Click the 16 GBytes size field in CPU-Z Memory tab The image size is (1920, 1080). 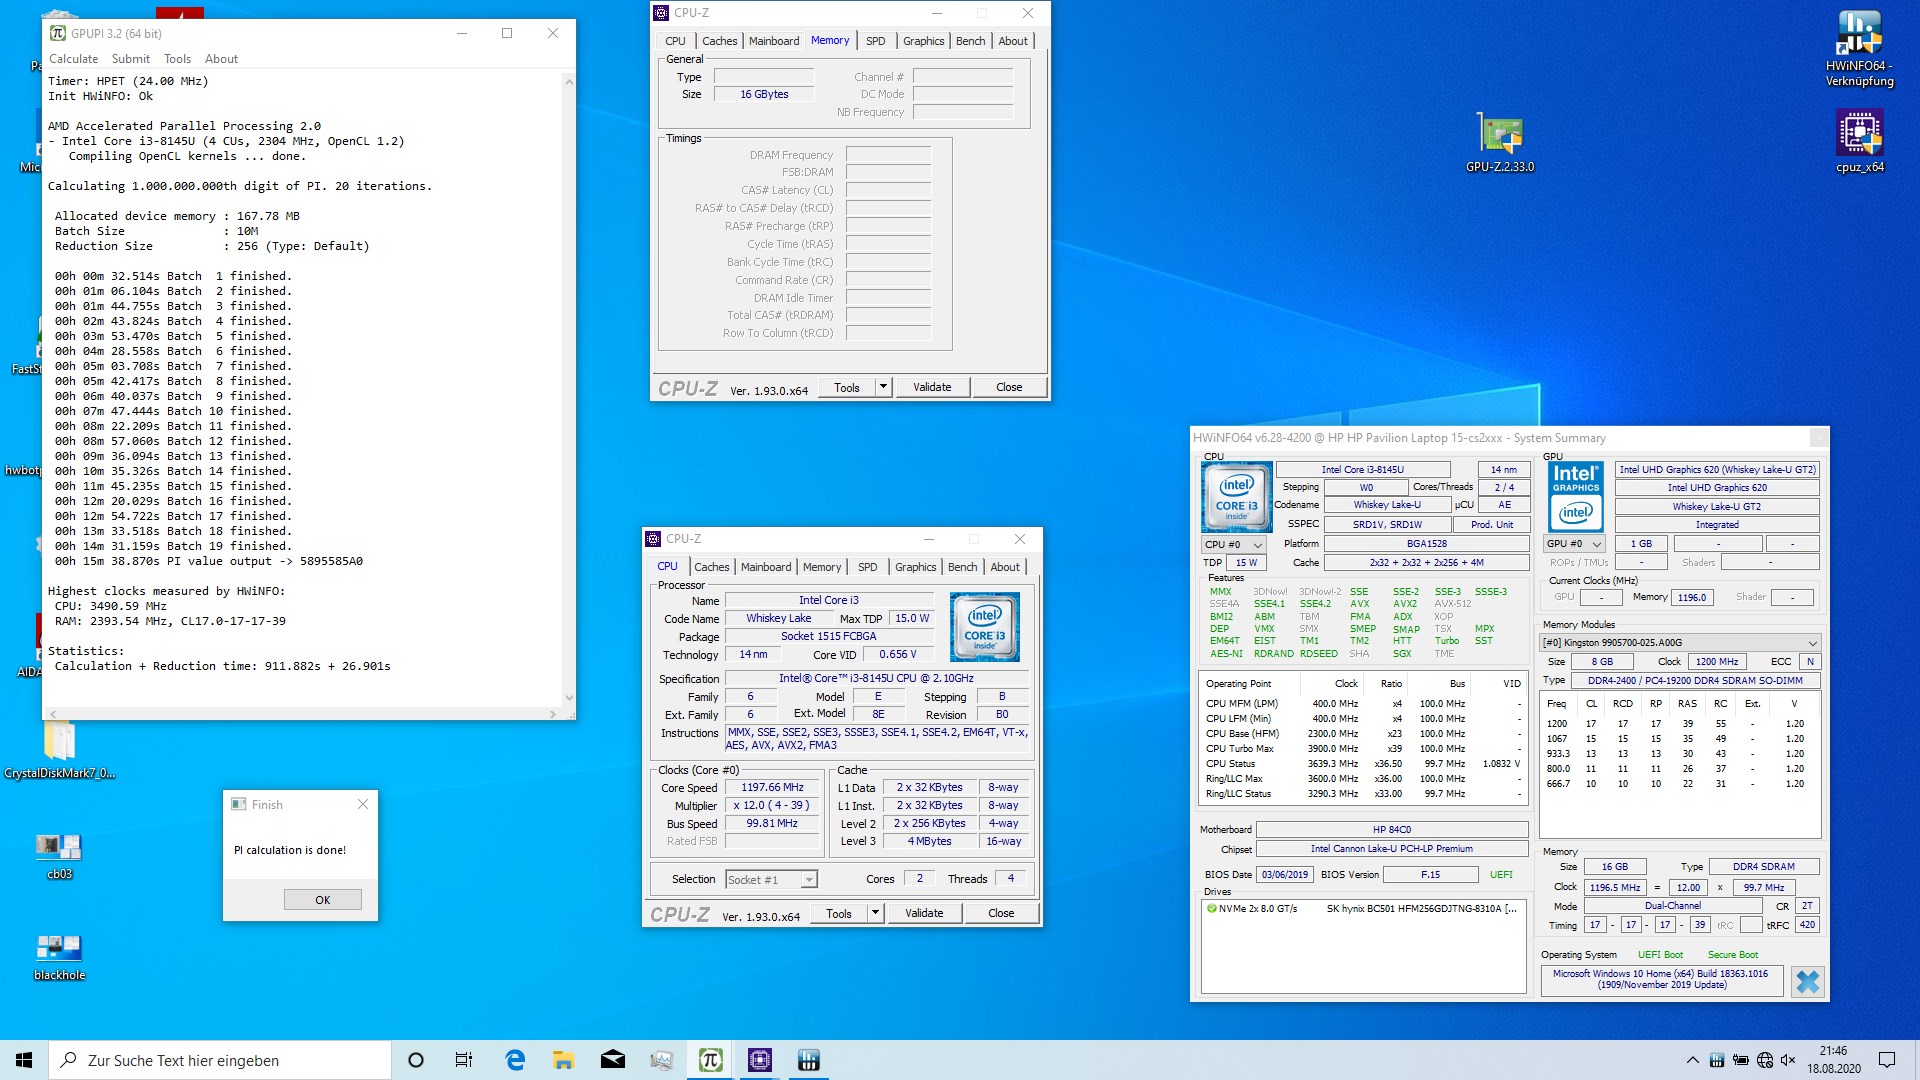[764, 94]
